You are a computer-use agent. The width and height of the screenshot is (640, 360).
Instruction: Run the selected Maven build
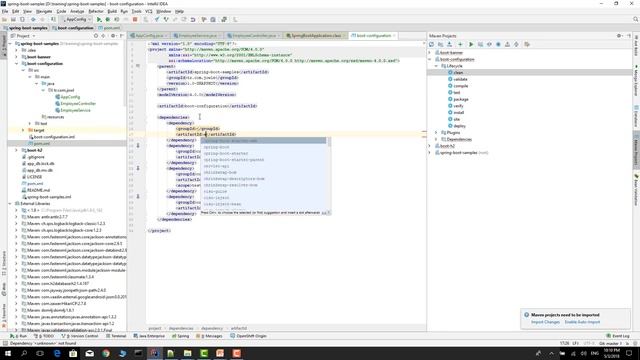coord(471,44)
